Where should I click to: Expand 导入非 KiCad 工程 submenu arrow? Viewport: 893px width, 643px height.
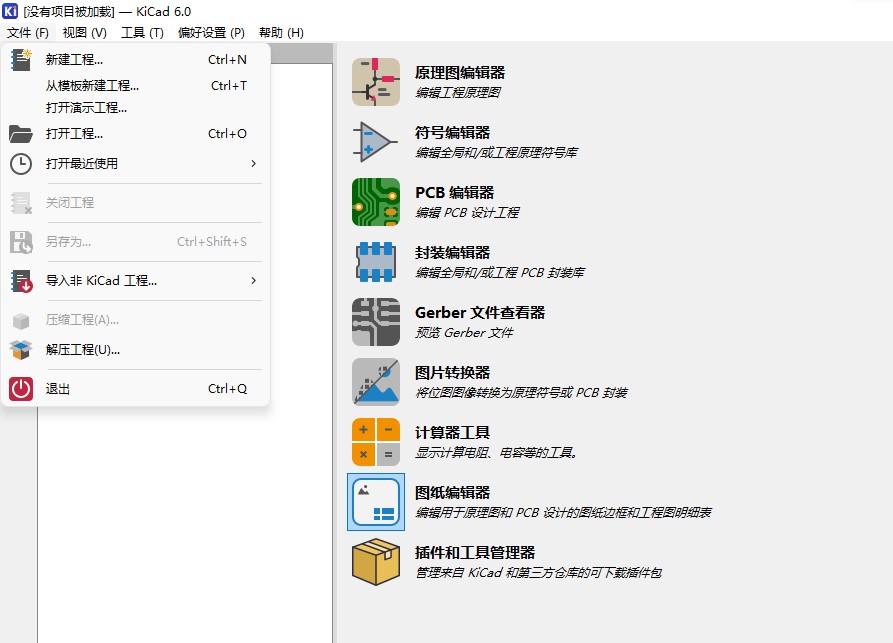click(253, 280)
